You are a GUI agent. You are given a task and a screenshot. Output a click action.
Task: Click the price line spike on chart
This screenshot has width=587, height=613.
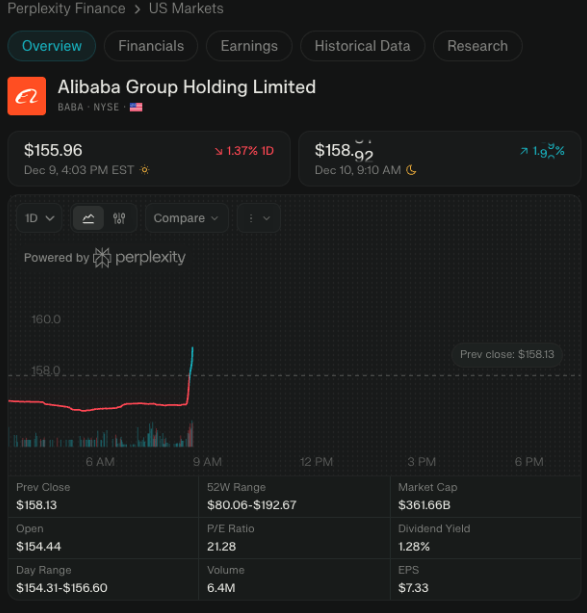pos(190,375)
